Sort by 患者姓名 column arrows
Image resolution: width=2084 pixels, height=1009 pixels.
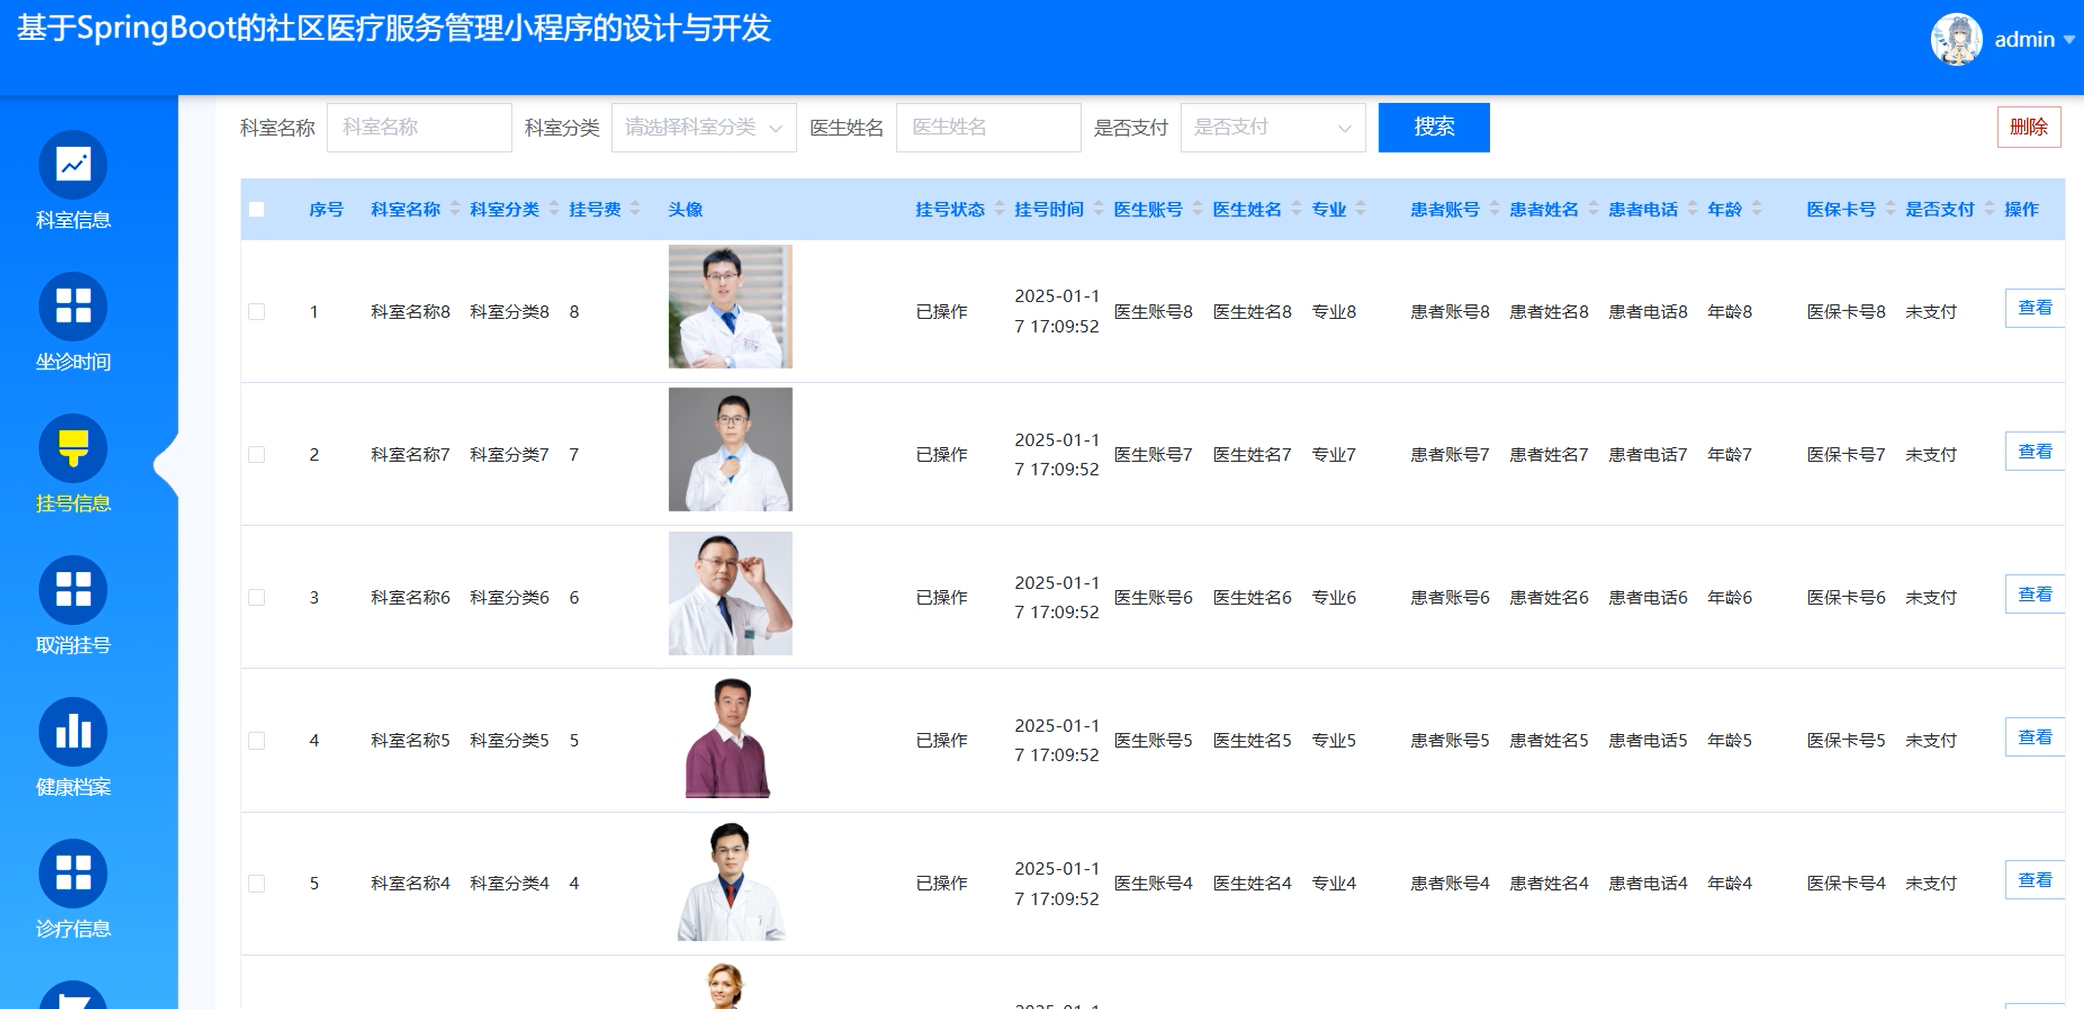point(1593,209)
